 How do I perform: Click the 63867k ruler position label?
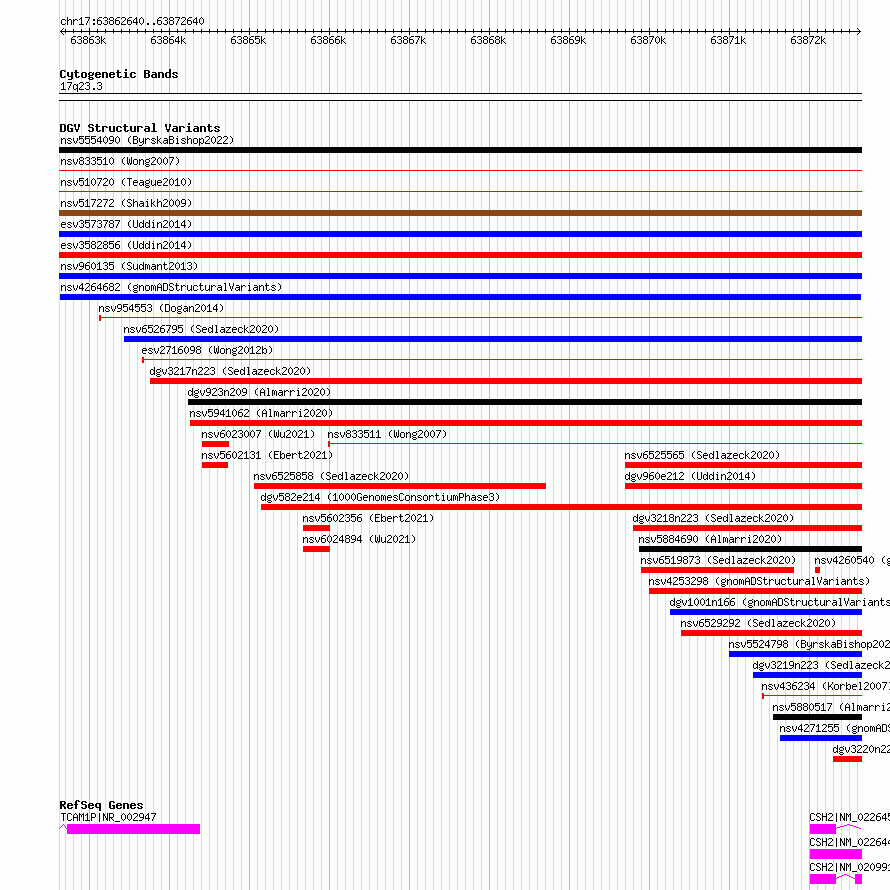click(x=408, y=41)
